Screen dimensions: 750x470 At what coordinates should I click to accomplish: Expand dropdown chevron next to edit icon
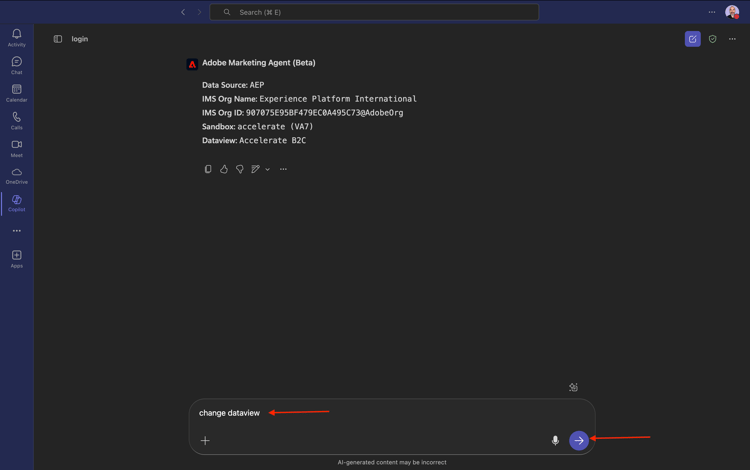click(x=267, y=169)
